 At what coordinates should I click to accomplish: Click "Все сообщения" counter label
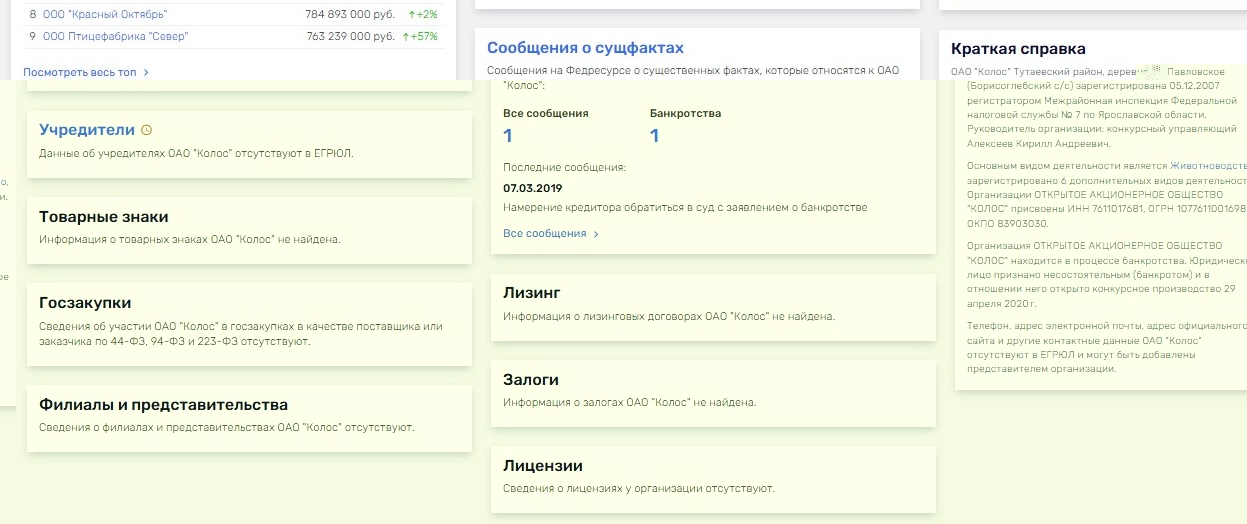pyautogui.click(x=546, y=114)
